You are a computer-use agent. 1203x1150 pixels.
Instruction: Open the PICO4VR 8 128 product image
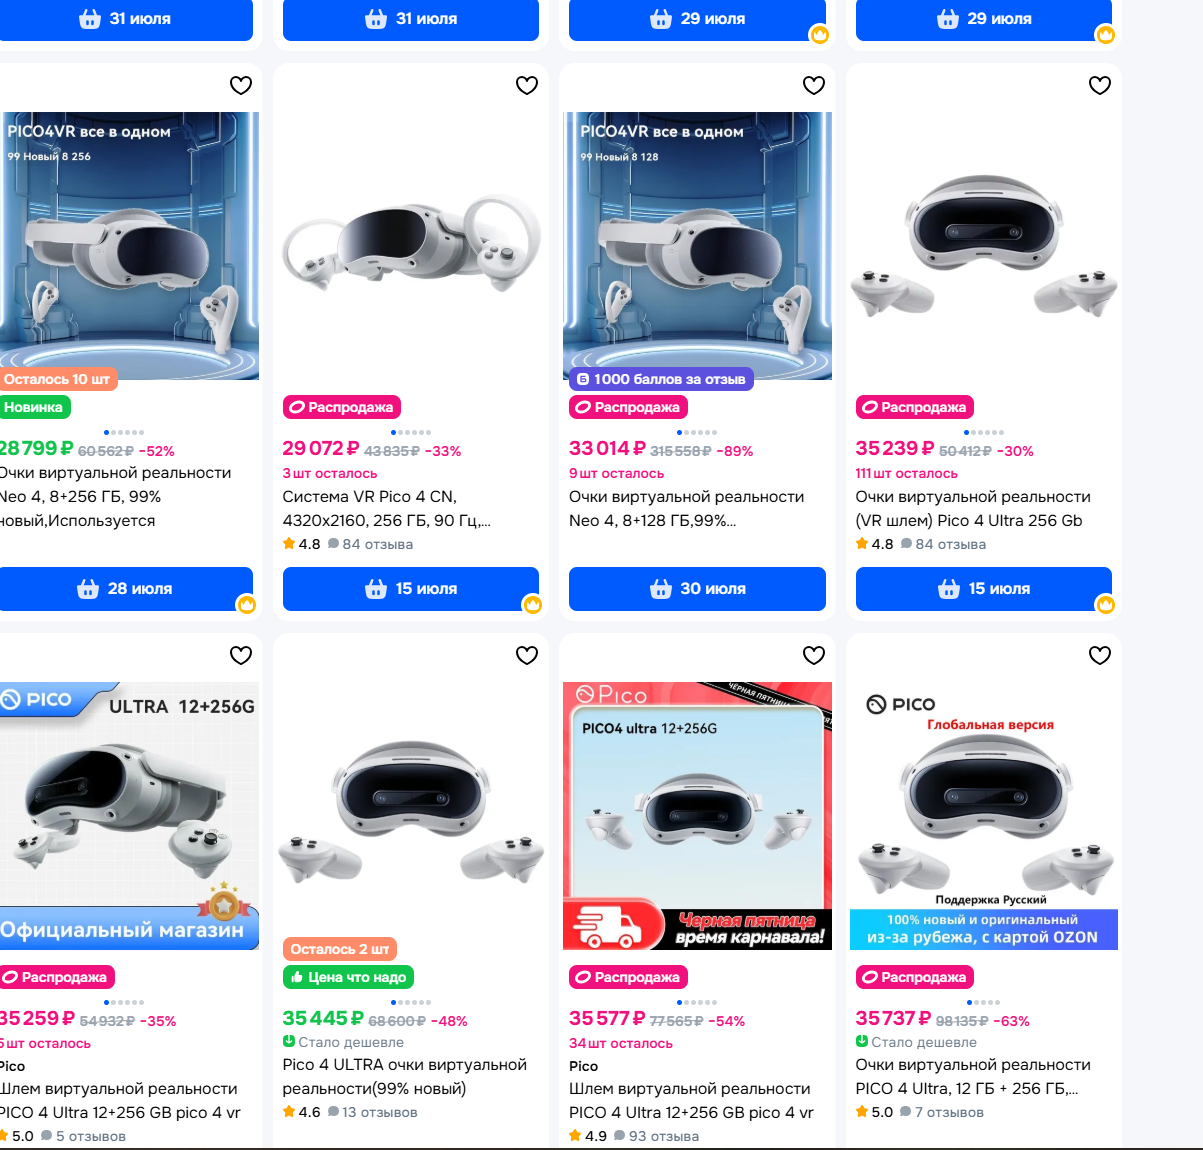pos(697,246)
